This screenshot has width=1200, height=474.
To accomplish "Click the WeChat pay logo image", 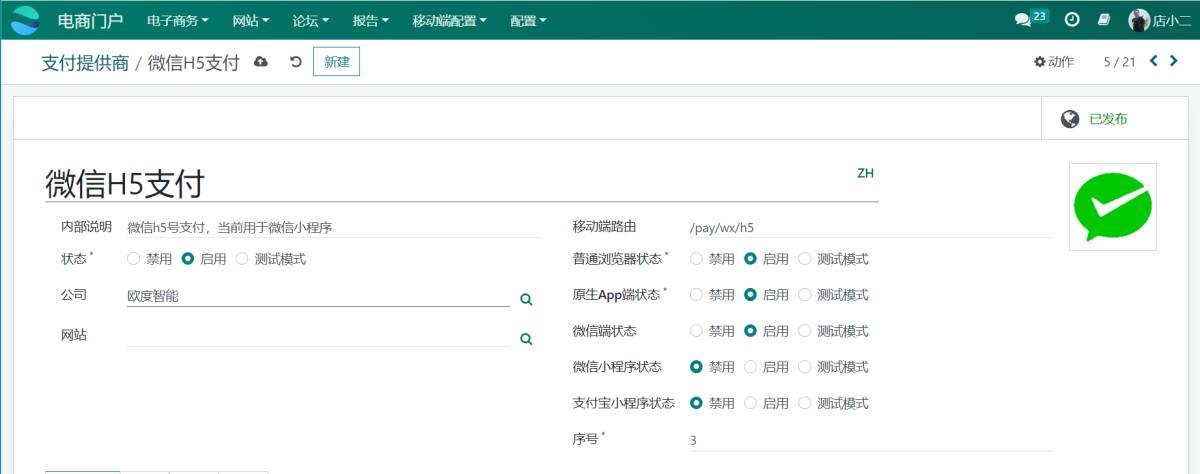I will tap(1113, 206).
